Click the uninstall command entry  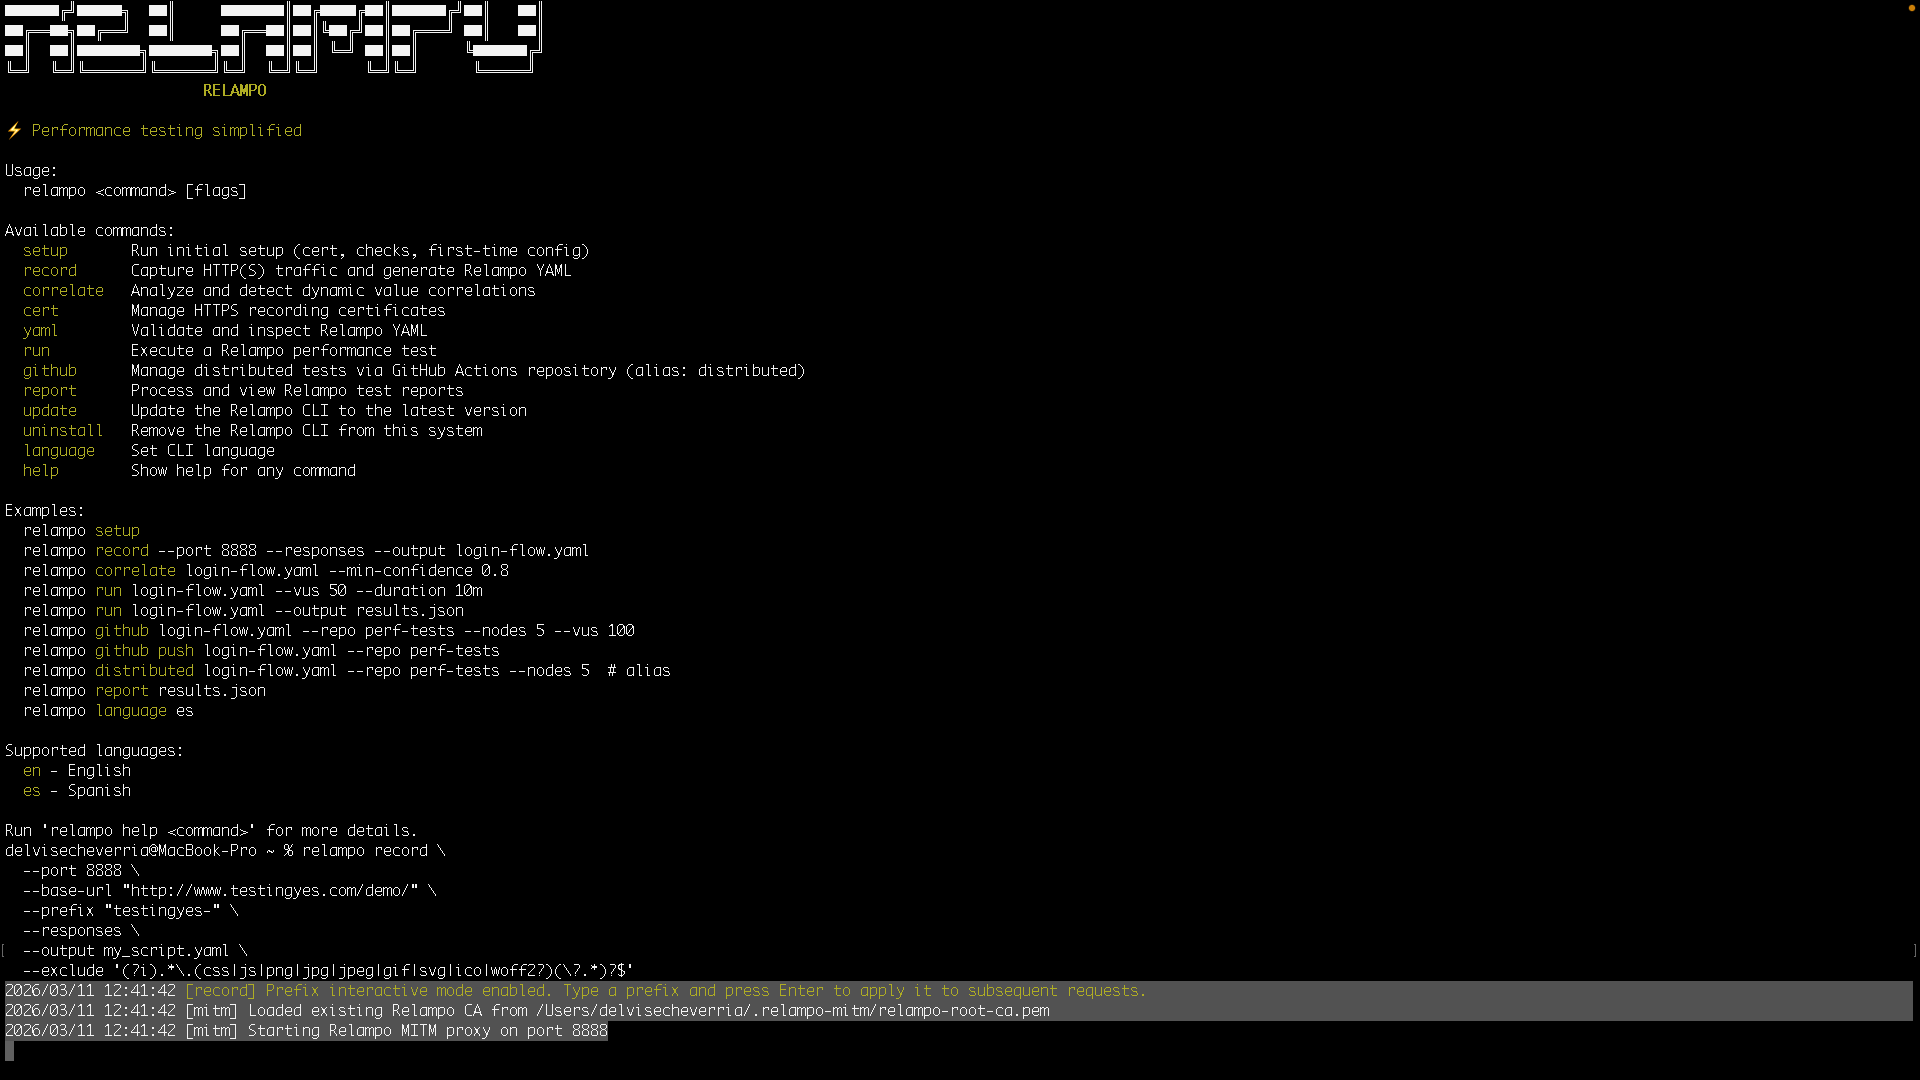(x=62, y=430)
